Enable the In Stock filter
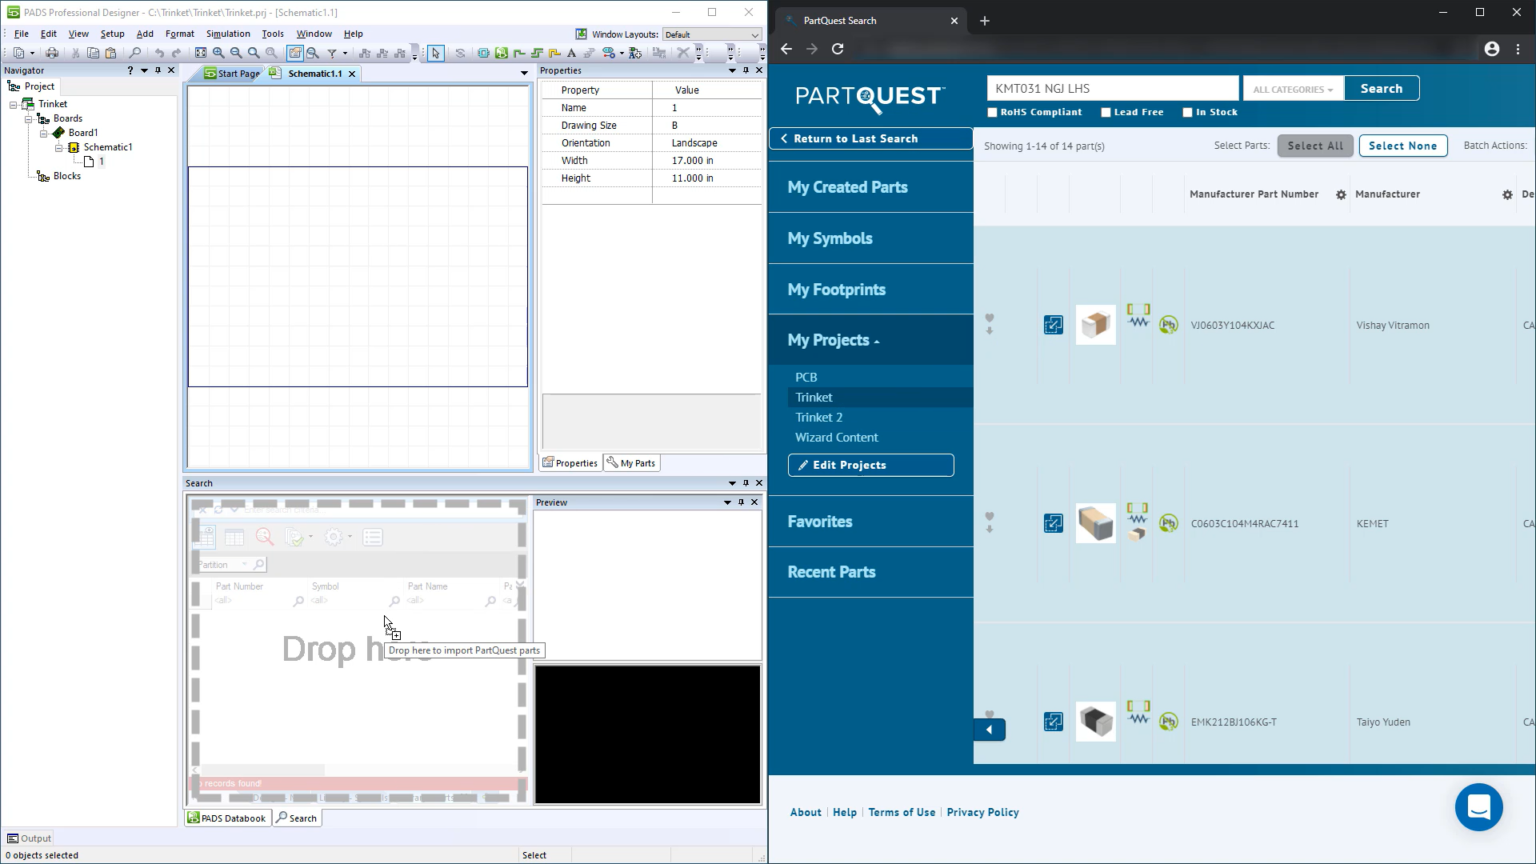The image size is (1536, 864). 1189,112
